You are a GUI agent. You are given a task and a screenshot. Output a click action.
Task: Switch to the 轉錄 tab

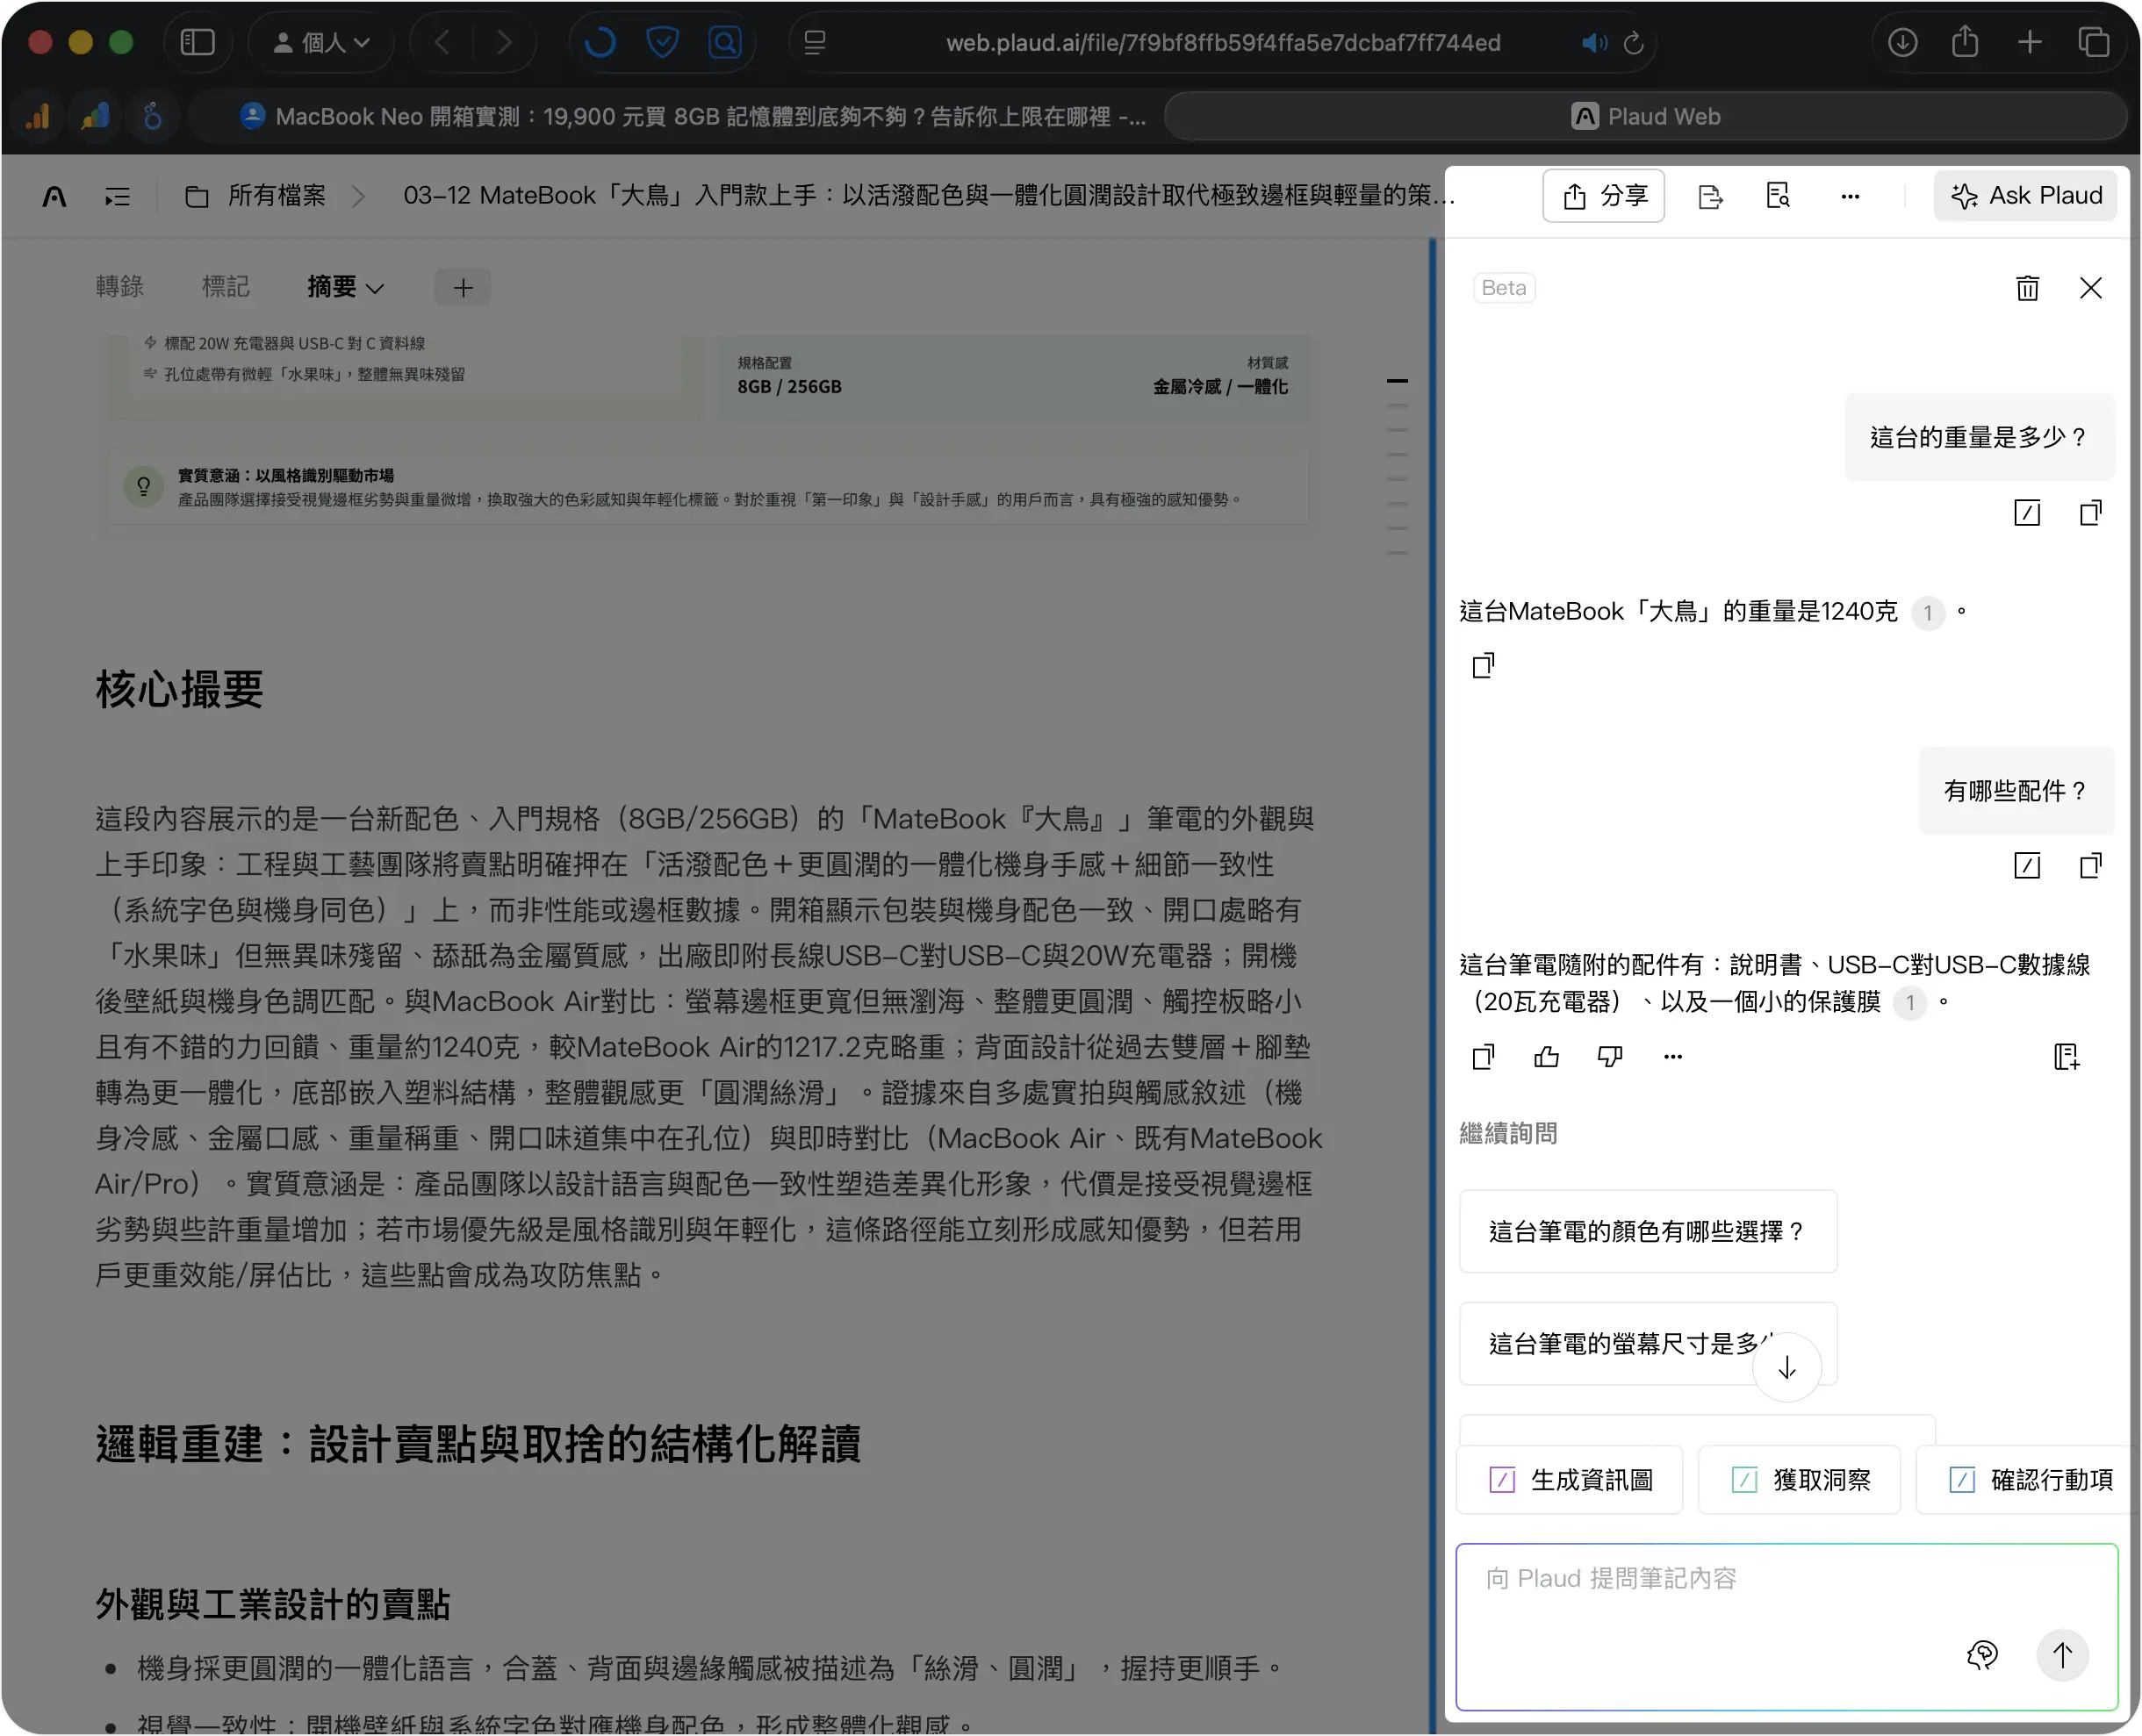tap(119, 287)
